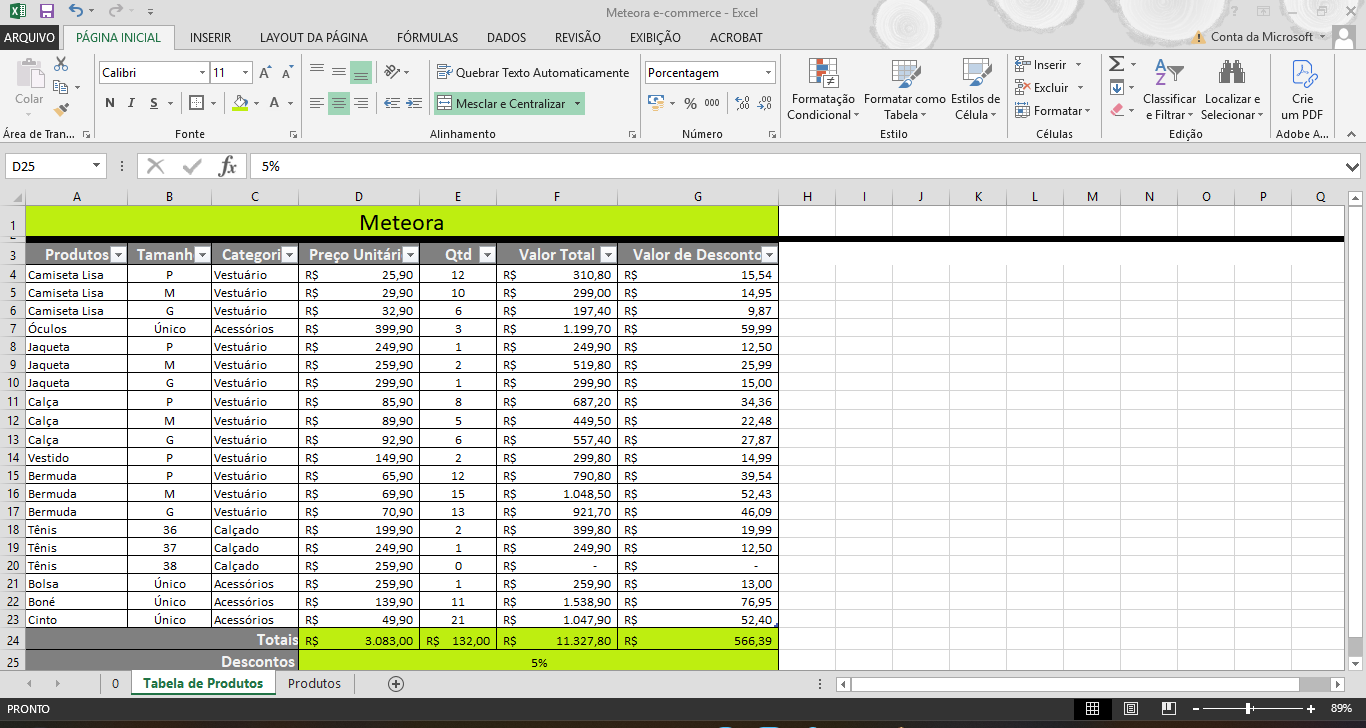Click the percent style icon
This screenshot has width=1366, height=728.
click(690, 103)
